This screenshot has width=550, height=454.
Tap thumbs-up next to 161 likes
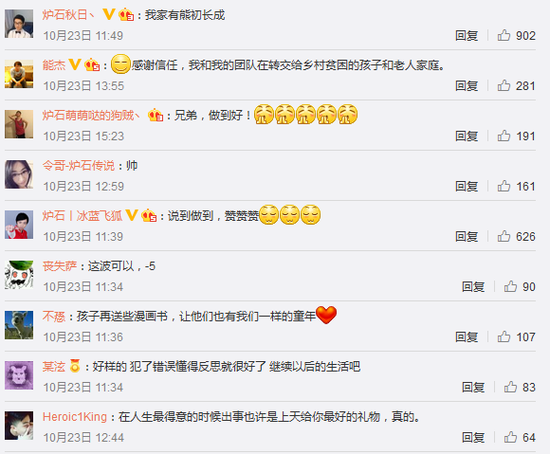(x=504, y=186)
